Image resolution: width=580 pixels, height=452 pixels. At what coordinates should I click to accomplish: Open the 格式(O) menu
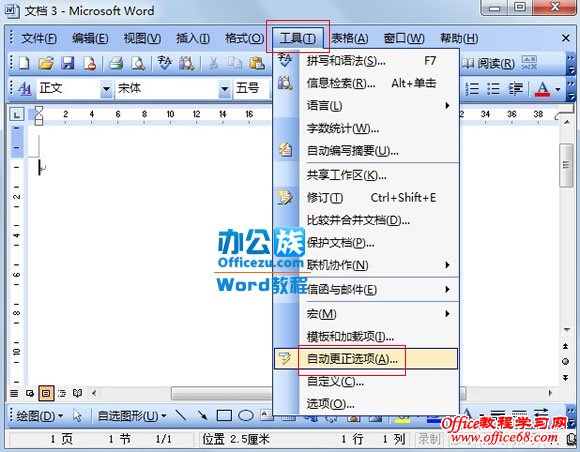coord(245,38)
